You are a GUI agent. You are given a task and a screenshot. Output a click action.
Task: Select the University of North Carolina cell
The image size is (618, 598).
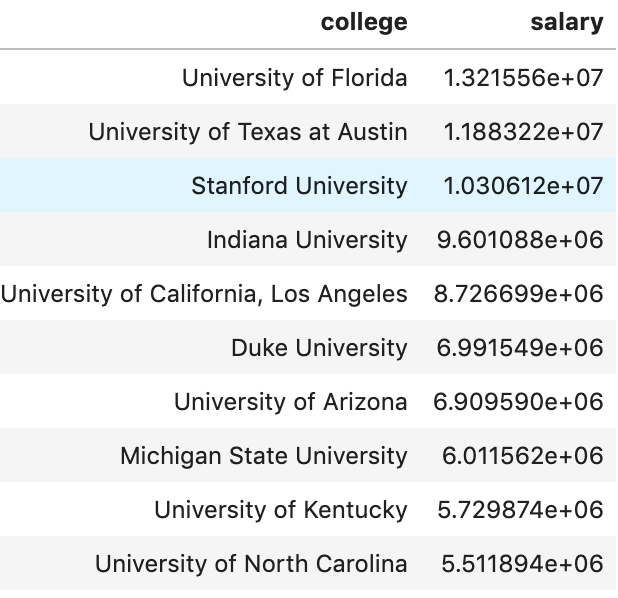click(x=251, y=564)
